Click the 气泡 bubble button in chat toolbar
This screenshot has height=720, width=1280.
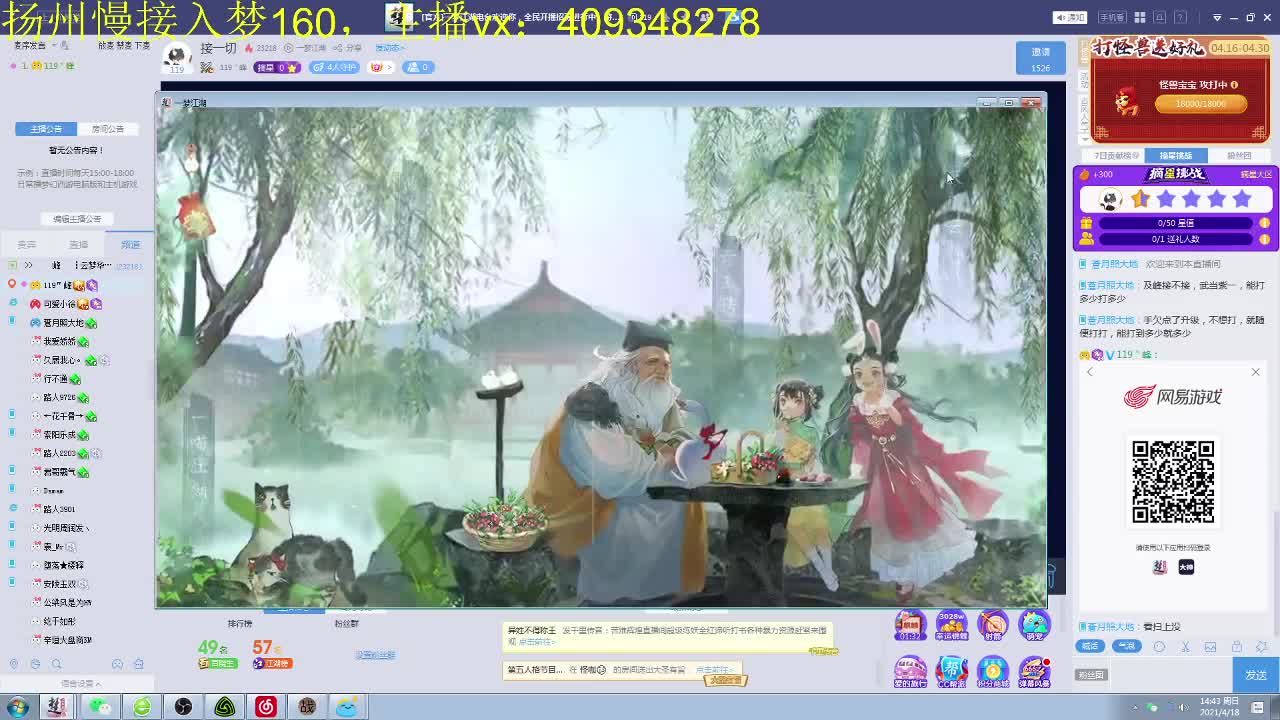point(1127,646)
